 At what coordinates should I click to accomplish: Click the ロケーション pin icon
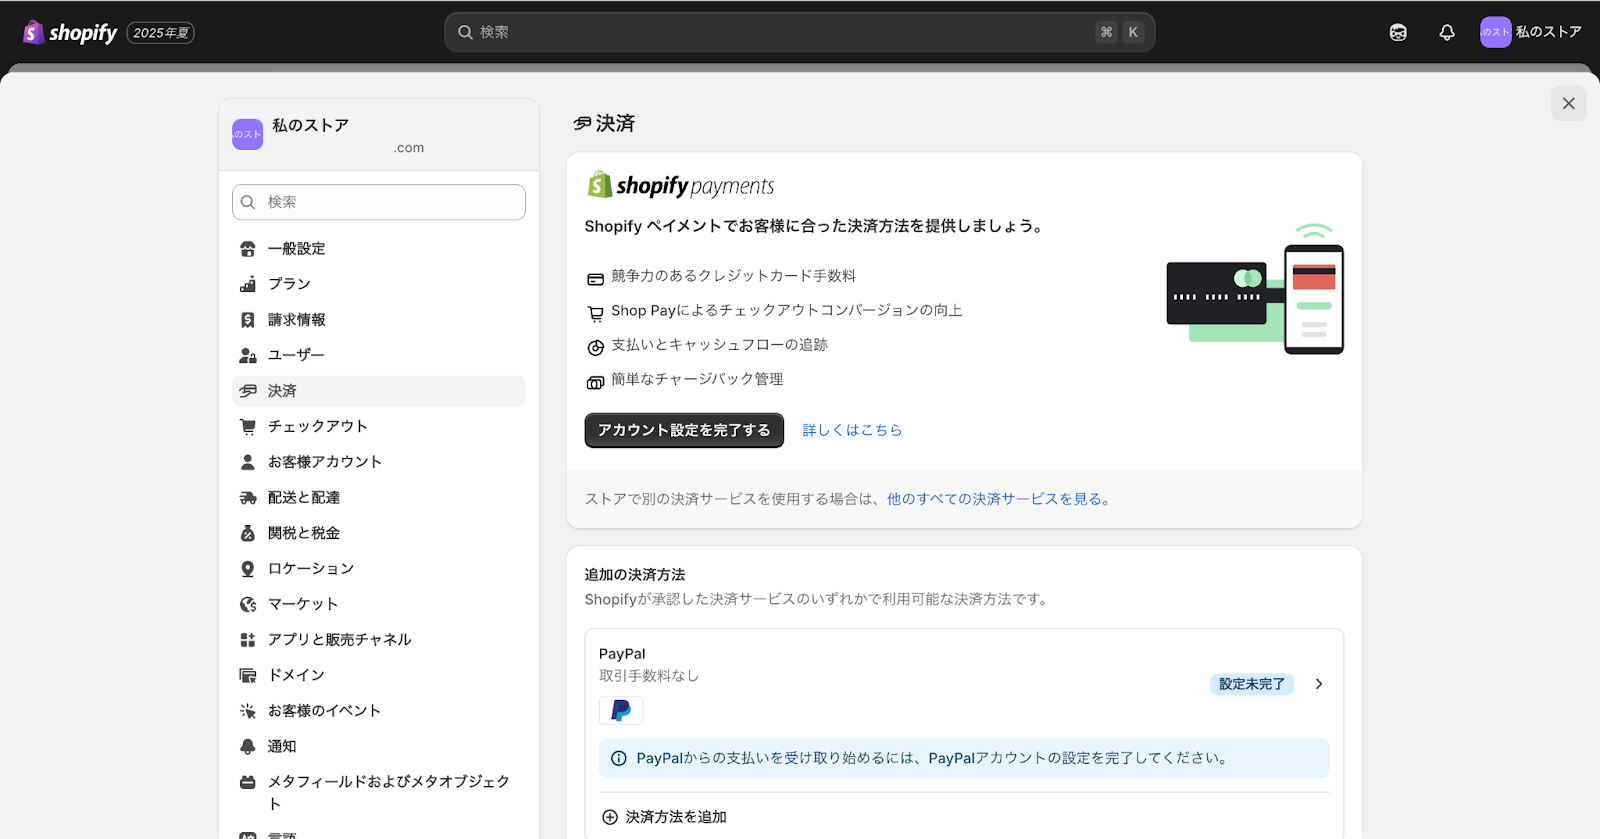248,569
